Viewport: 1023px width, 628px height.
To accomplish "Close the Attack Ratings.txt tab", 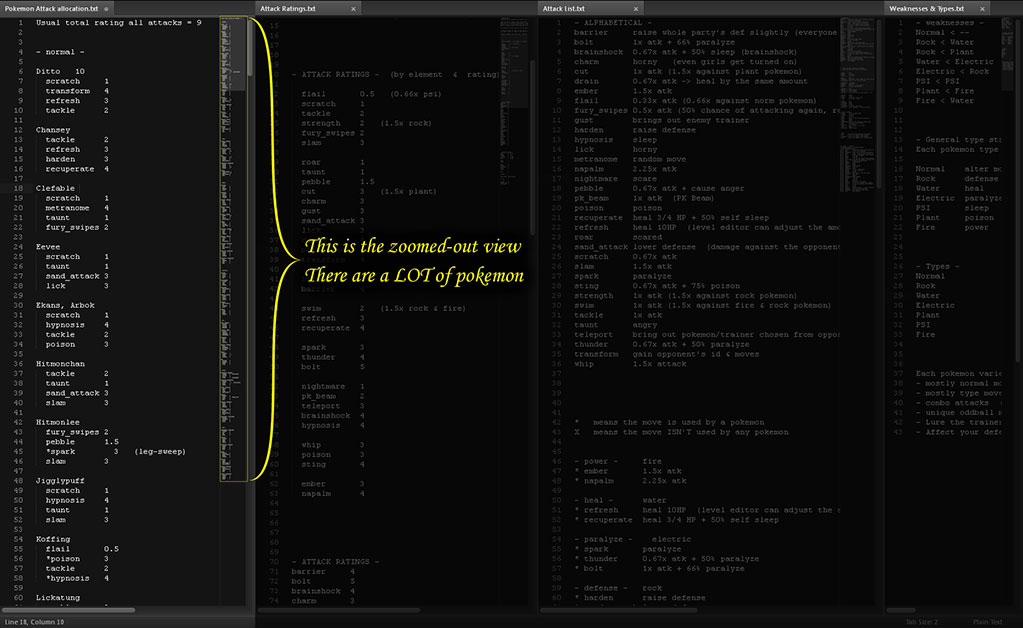I will coord(354,8).
